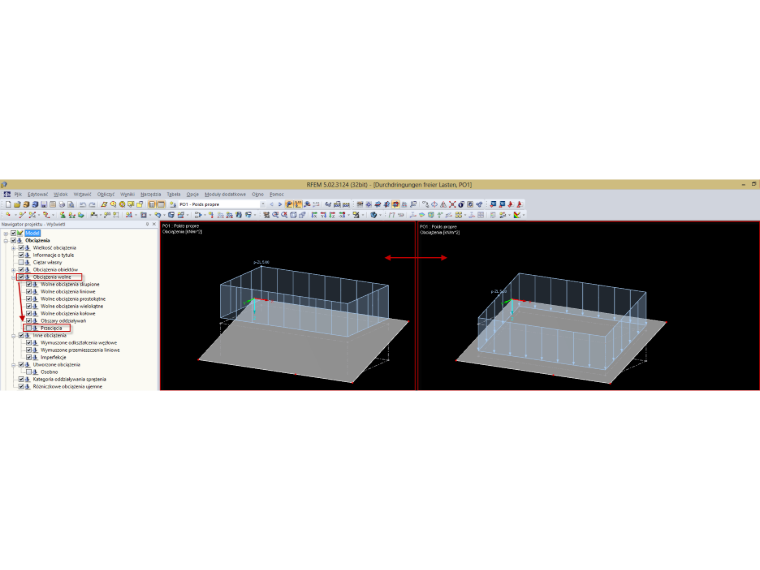Screen dimensions: 760x570
Task: Enable the Przecięcia checkbox
Action: [x=29, y=328]
